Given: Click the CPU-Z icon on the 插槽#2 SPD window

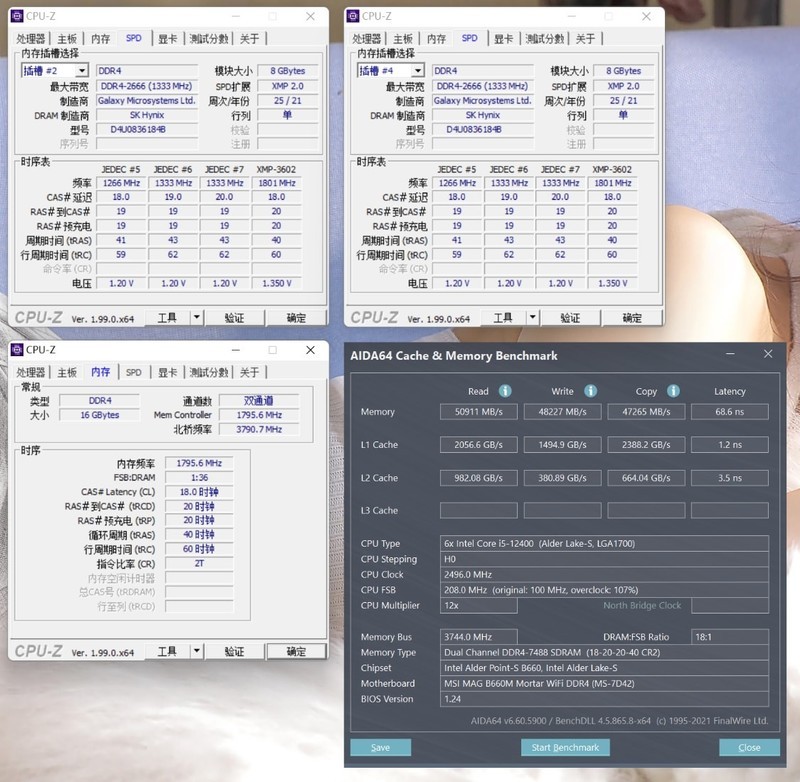Looking at the screenshot, I should pos(17,16).
